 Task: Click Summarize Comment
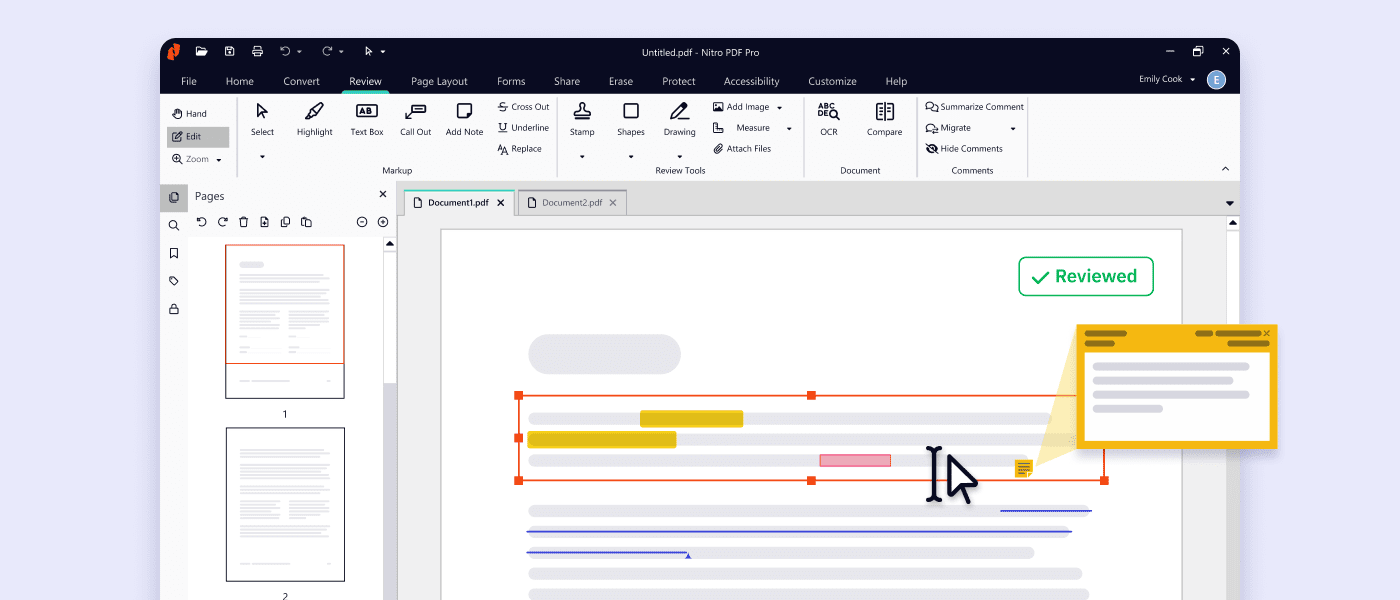tap(974, 106)
